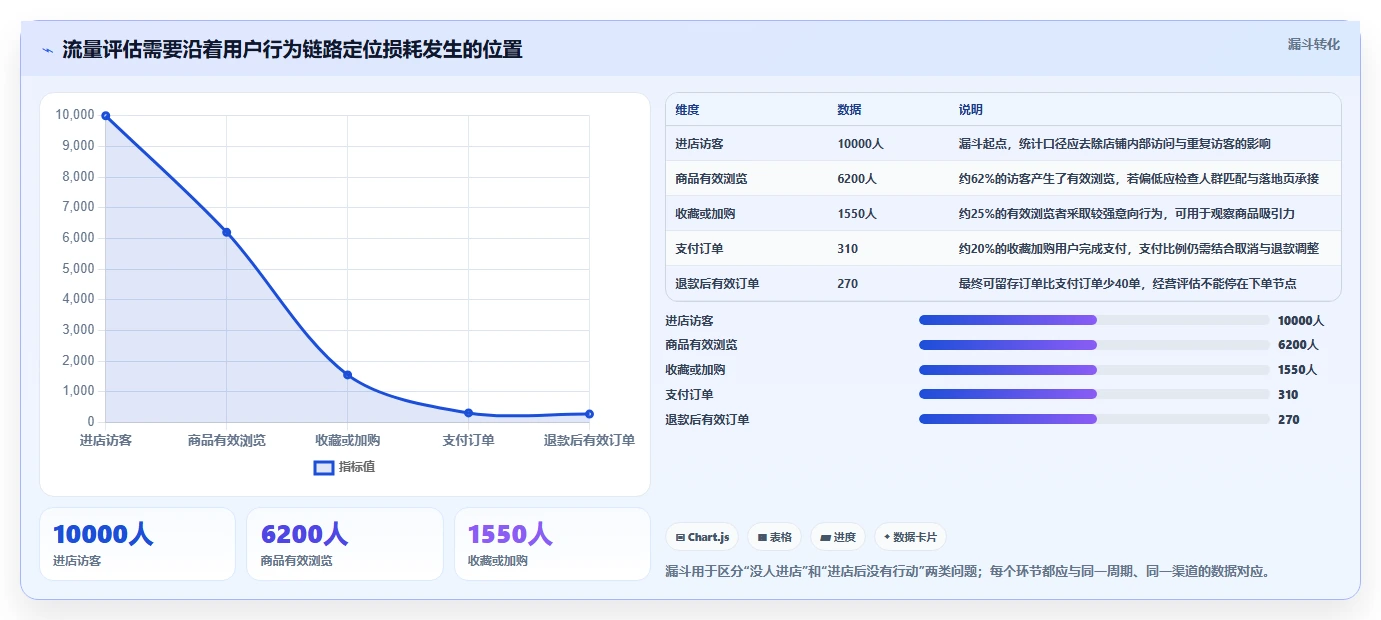Viewport: 1381px width, 620px height.
Task: Click the 进店访客 progress bar
Action: [1094, 320]
